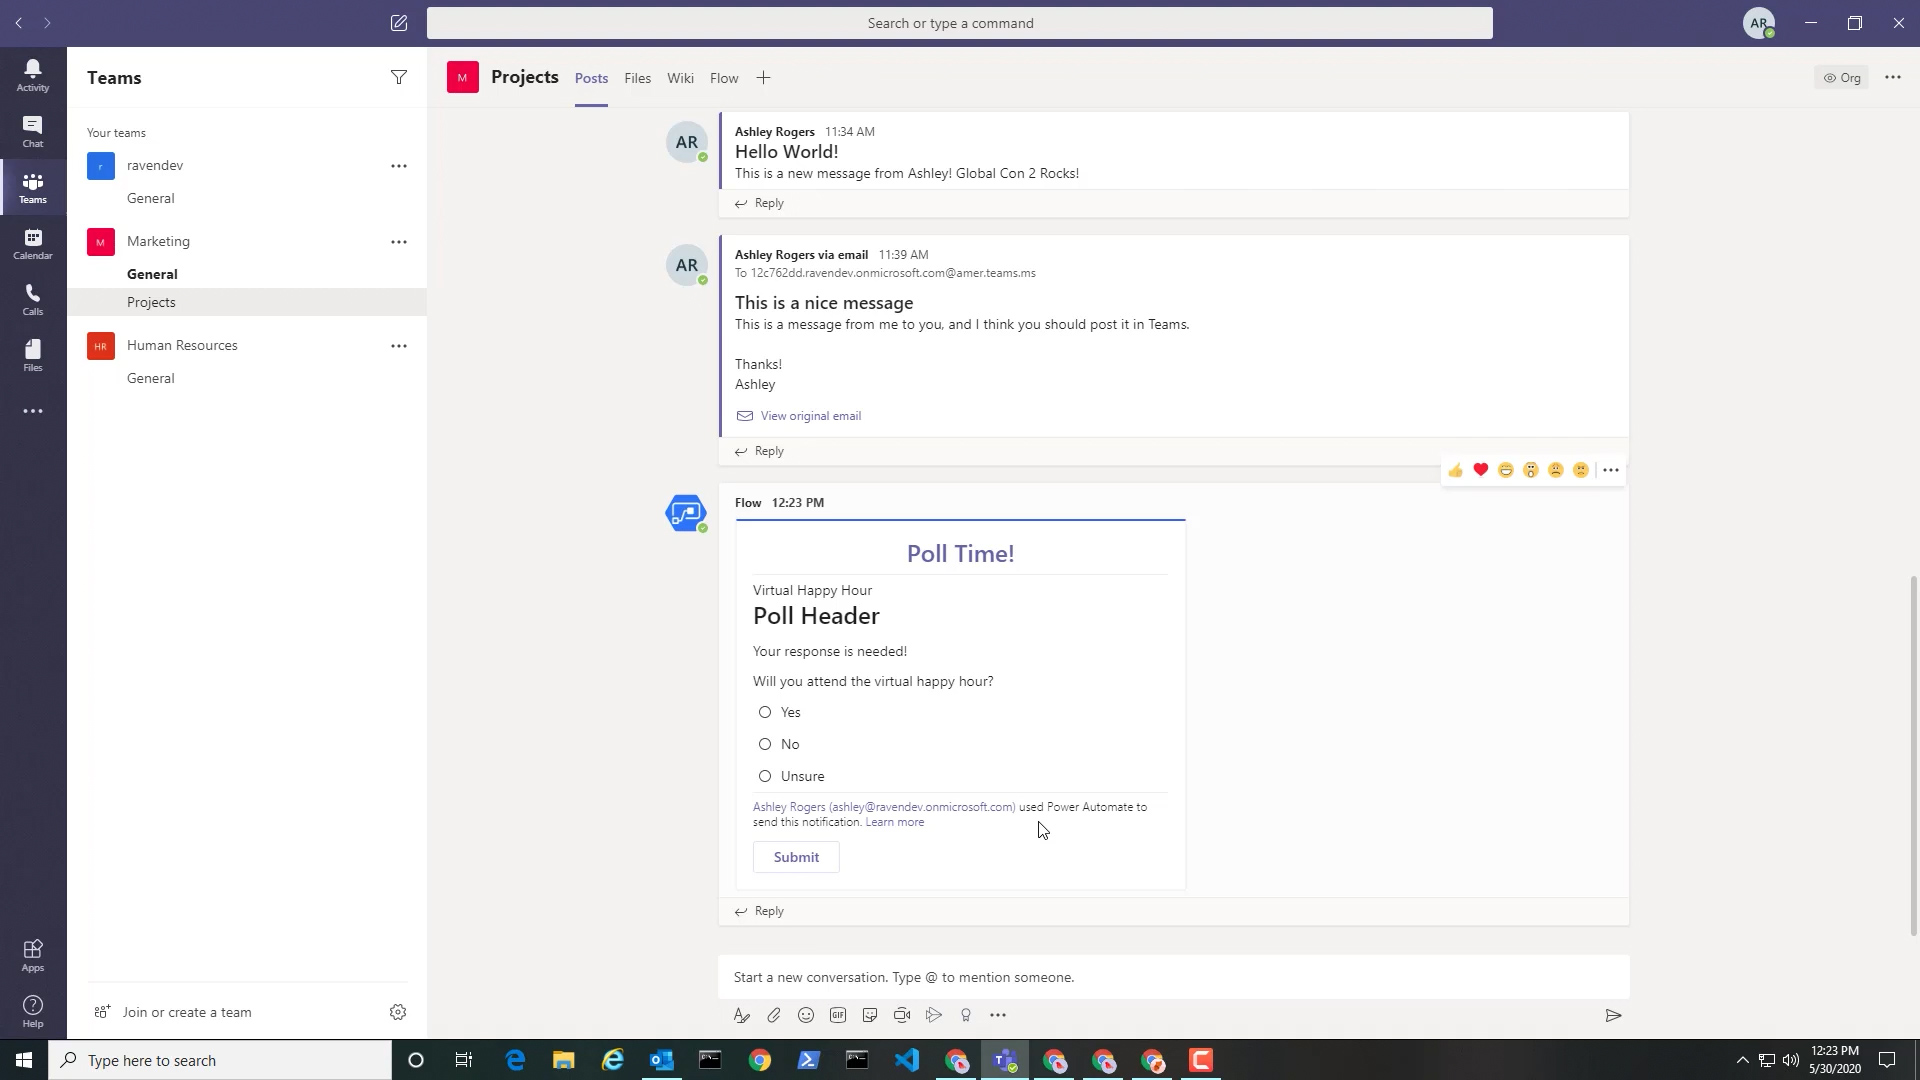This screenshot has height=1080, width=1920.
Task: Open more options for Marketing team
Action: coord(399,242)
